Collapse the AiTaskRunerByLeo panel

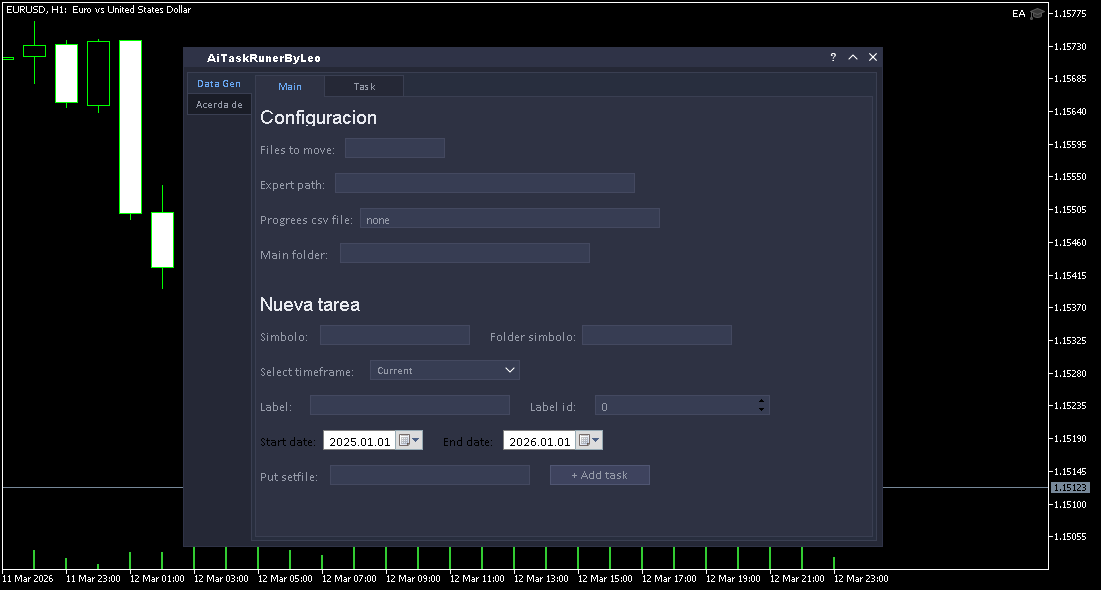(853, 58)
